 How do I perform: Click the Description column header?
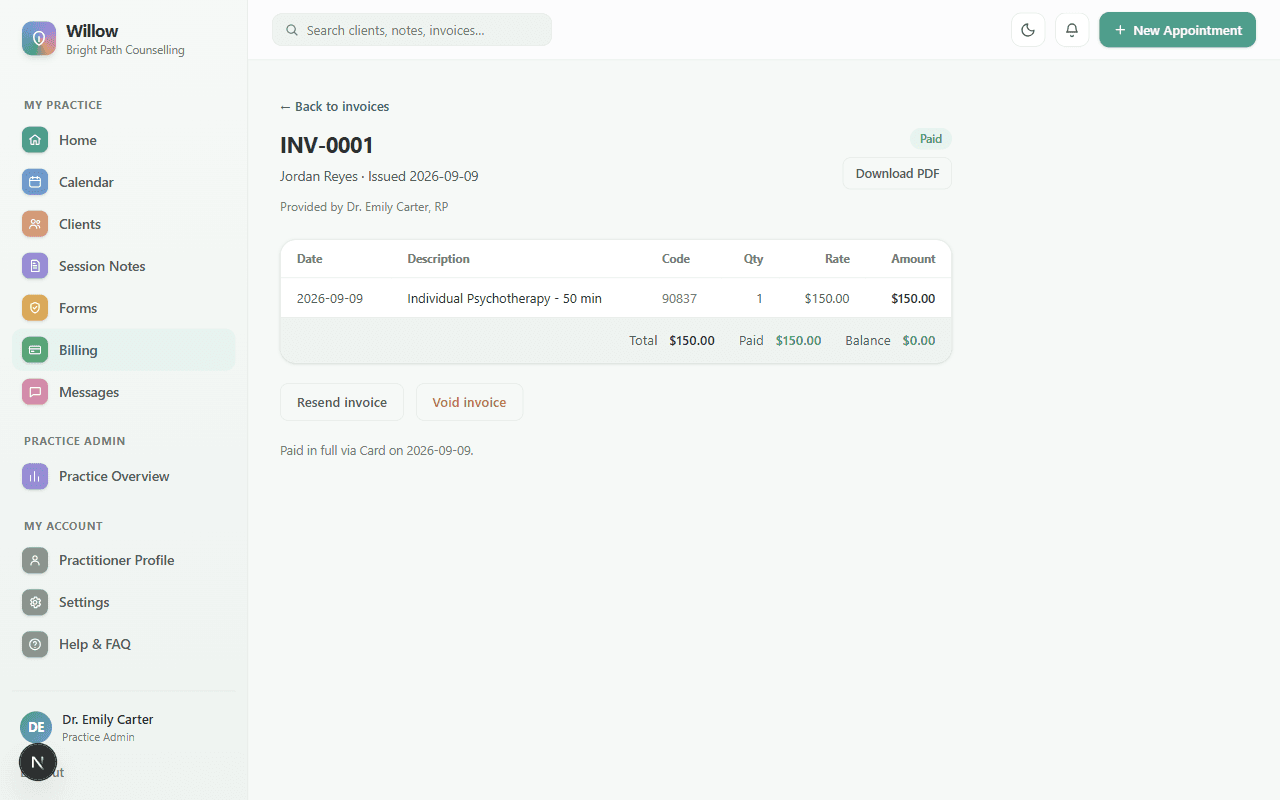coord(438,258)
